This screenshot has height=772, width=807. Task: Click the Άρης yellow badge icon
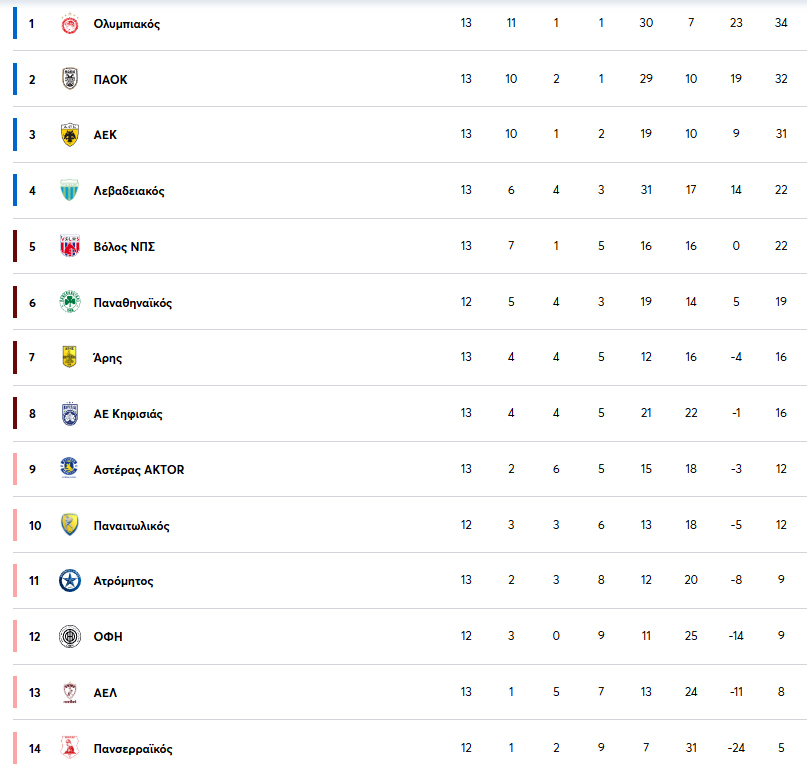click(69, 358)
